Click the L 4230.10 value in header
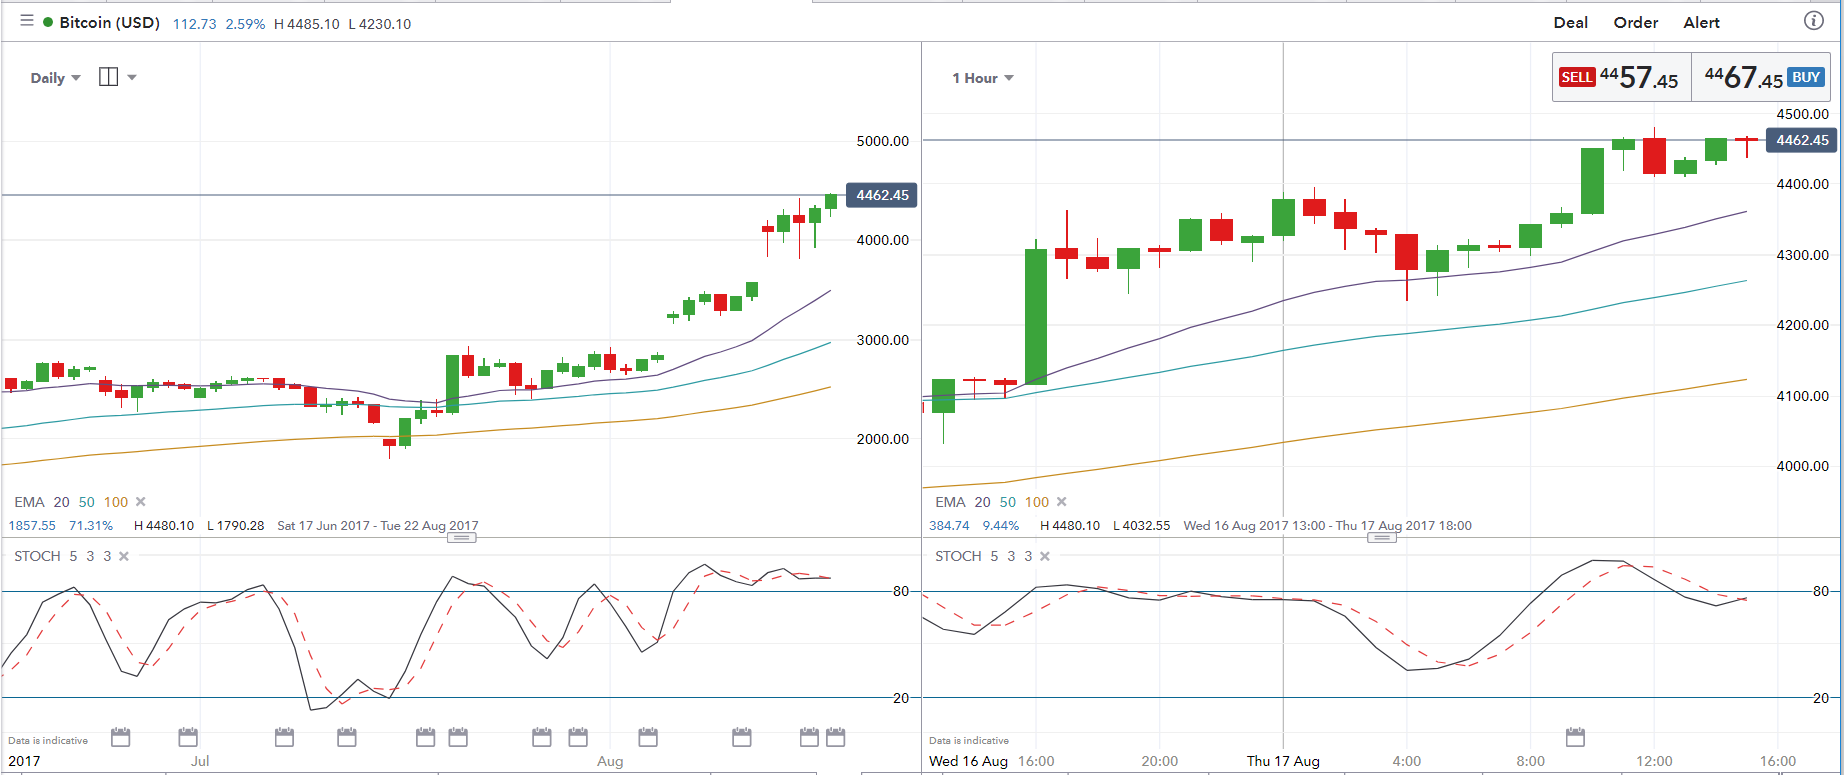 coord(380,24)
